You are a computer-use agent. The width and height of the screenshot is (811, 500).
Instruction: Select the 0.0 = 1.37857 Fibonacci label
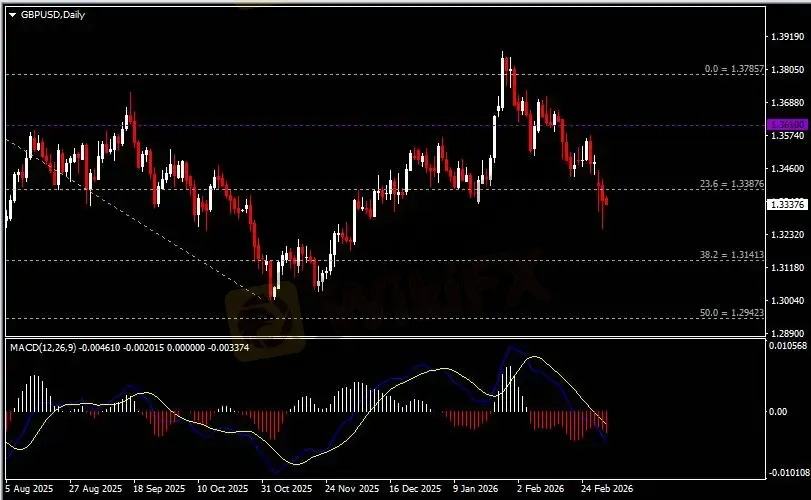point(734,69)
